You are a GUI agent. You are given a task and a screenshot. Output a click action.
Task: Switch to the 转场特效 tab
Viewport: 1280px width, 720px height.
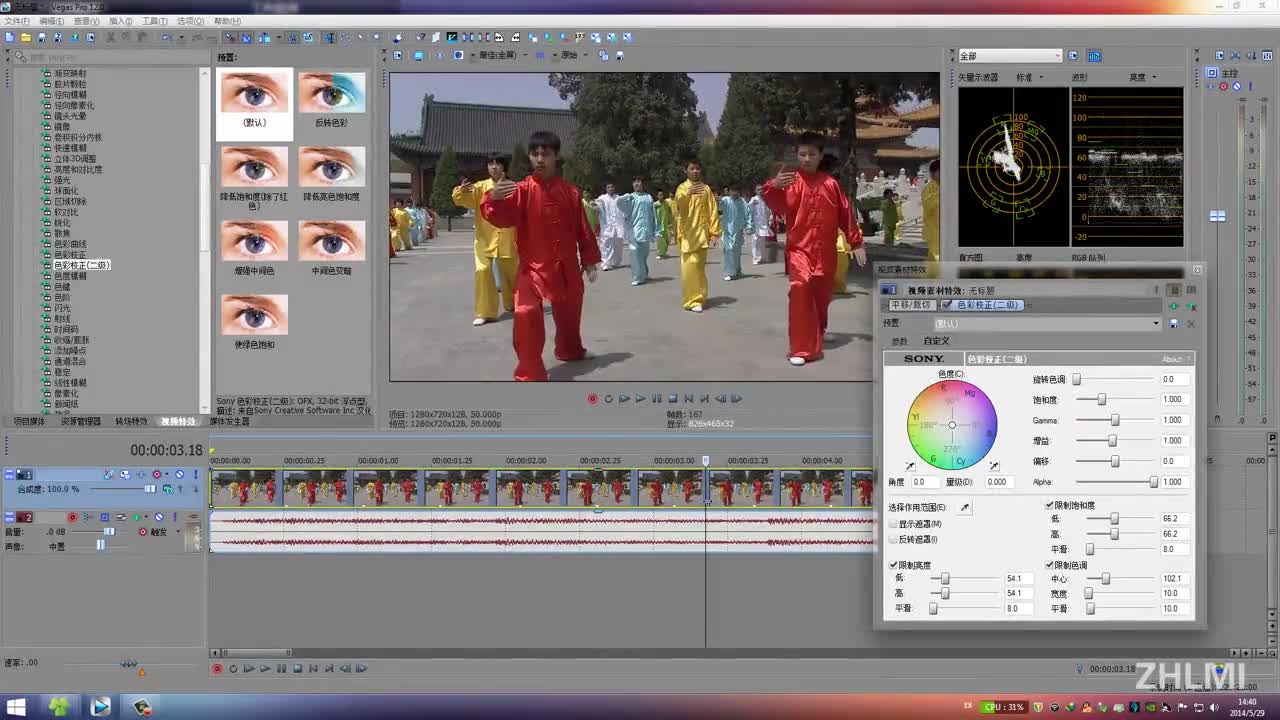131,422
